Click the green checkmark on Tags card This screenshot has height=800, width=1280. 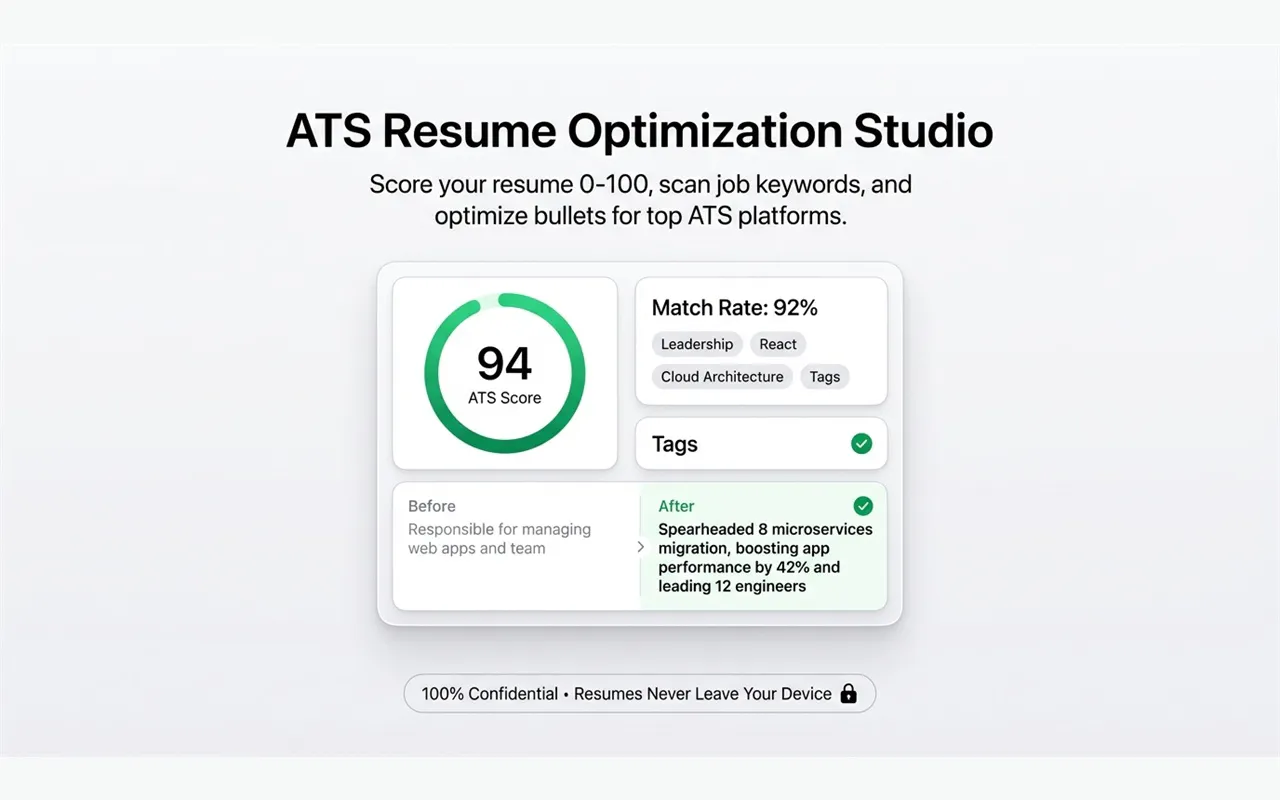pyautogui.click(x=861, y=443)
